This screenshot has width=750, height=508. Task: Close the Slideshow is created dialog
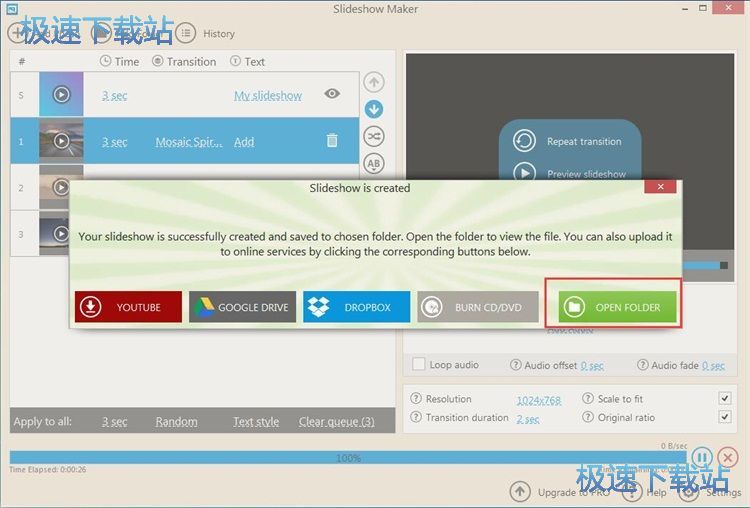point(660,187)
